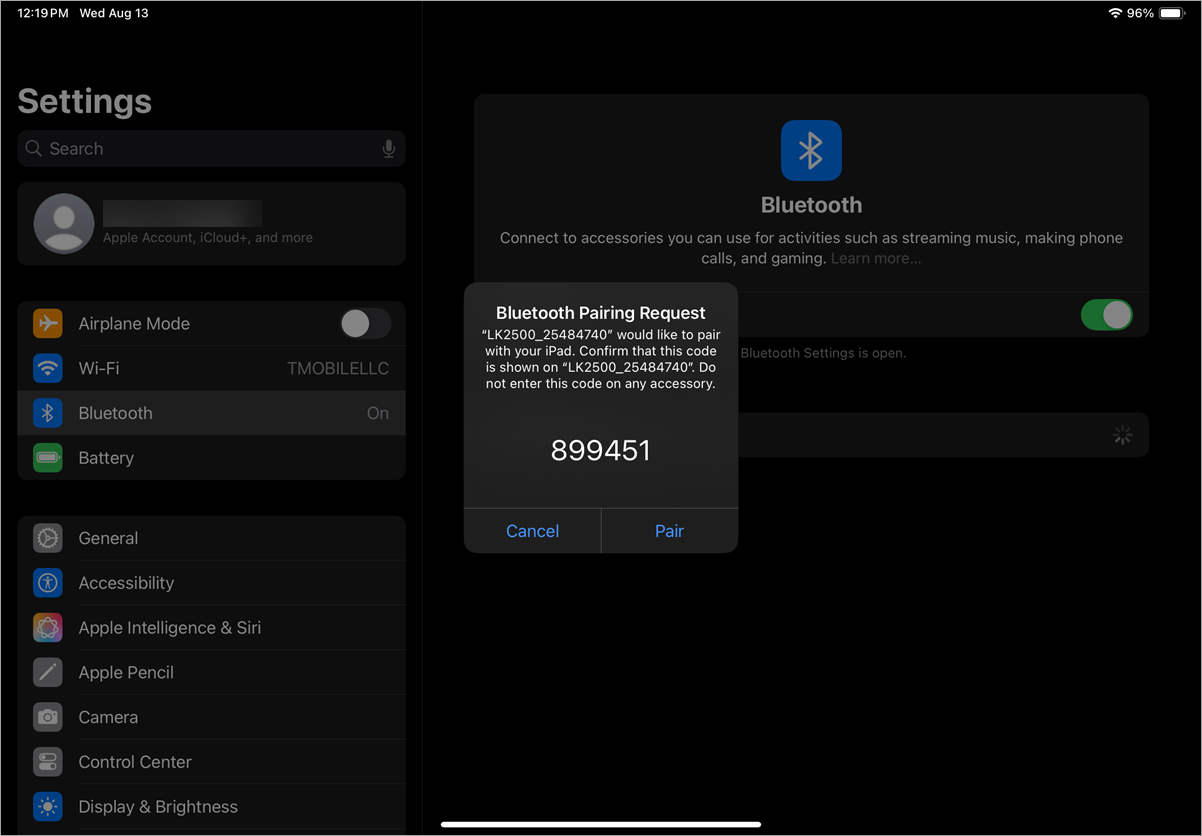1202x836 pixels.
Task: Tap the green Battery icon
Action: point(48,458)
